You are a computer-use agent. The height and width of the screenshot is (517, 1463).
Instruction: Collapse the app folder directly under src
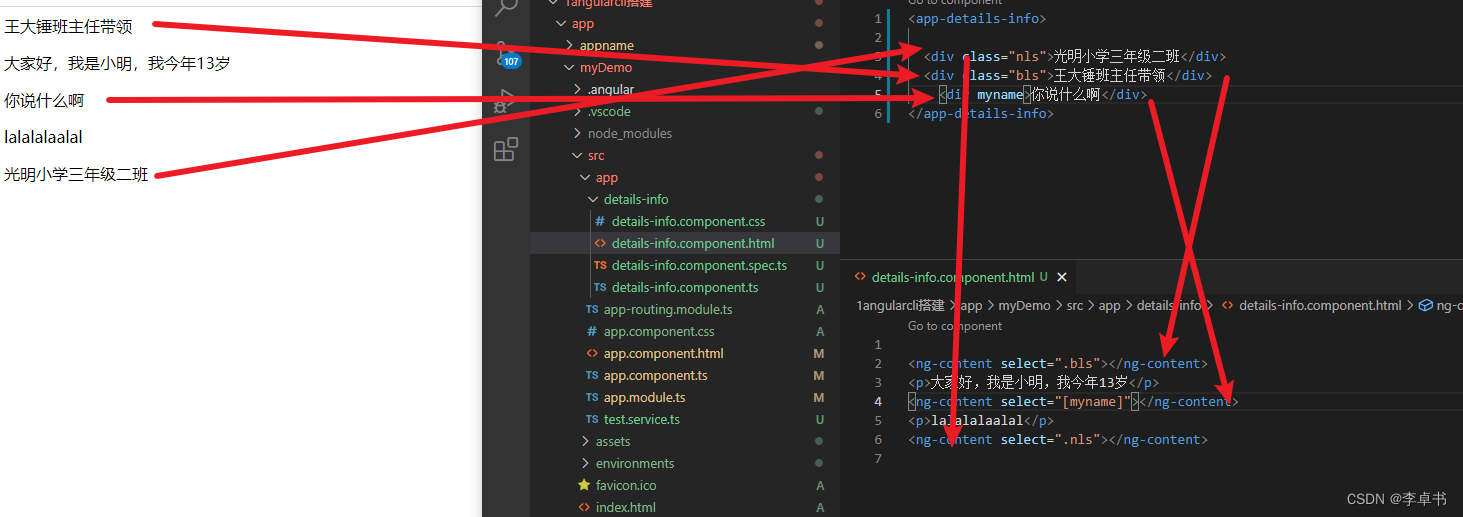coord(586,178)
